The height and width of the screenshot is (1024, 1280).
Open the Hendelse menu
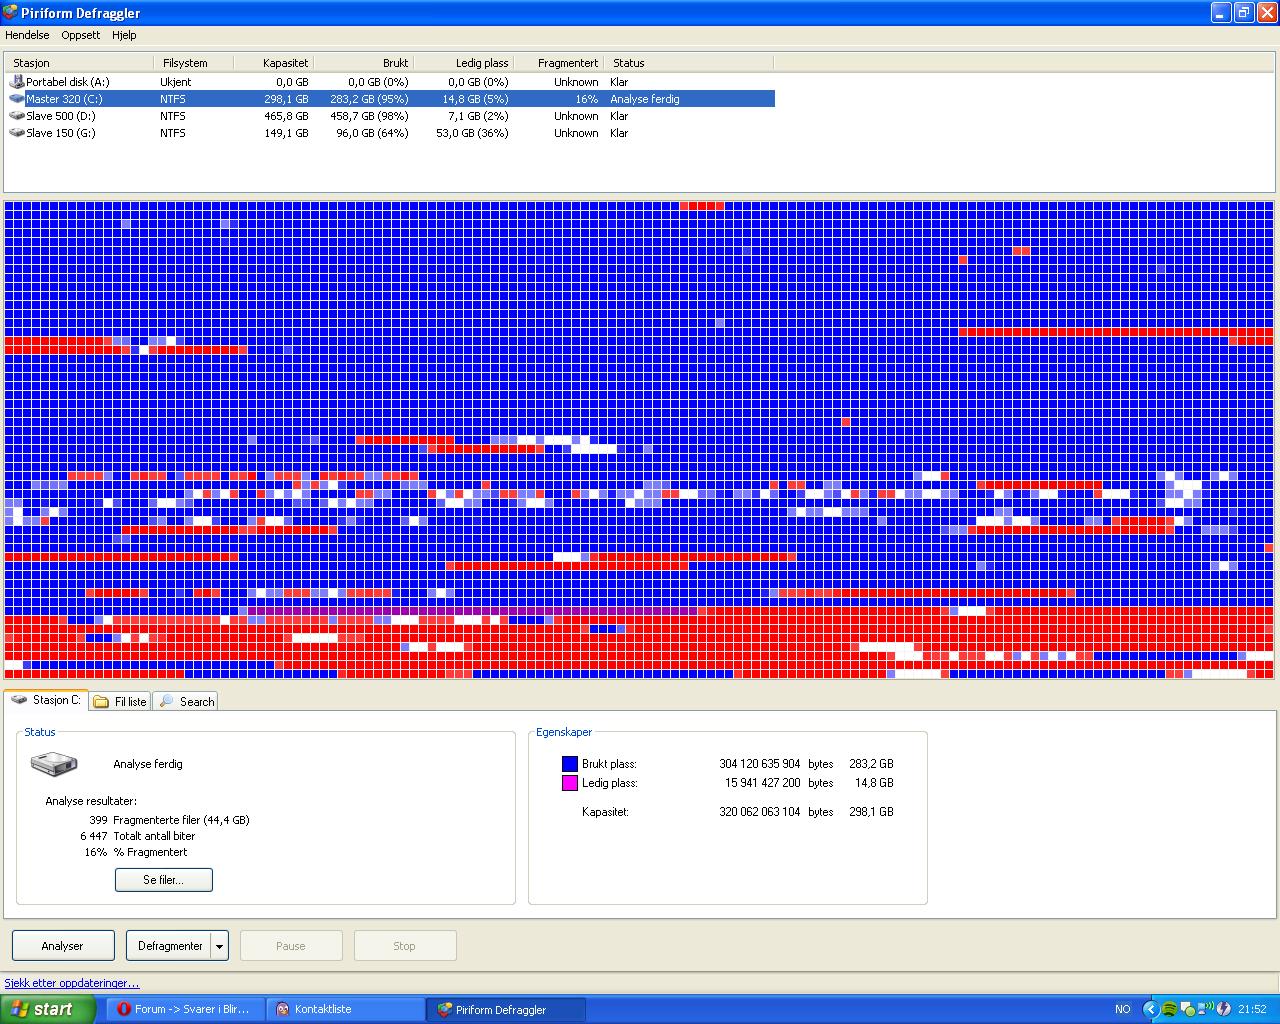27,35
